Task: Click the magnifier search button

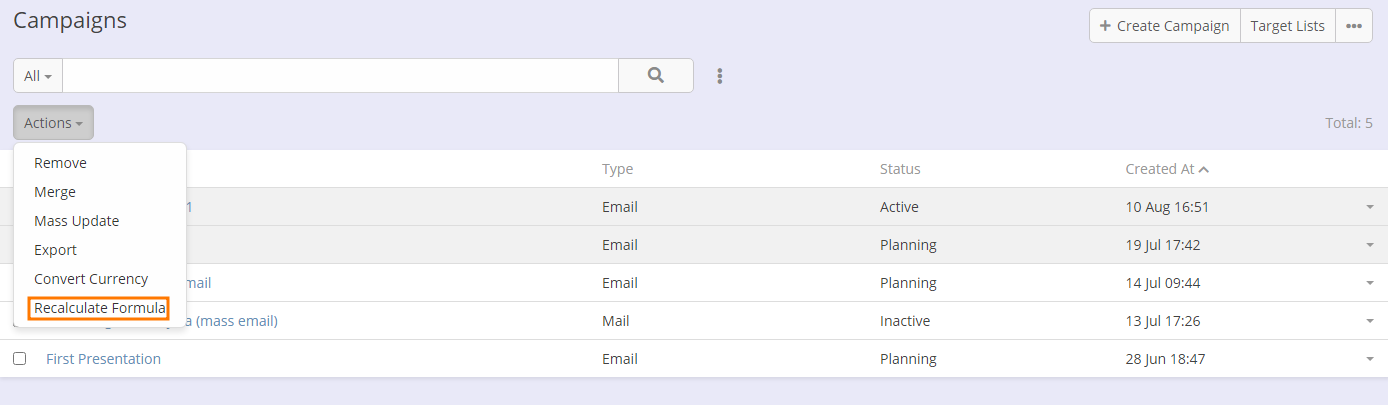Action: [656, 75]
